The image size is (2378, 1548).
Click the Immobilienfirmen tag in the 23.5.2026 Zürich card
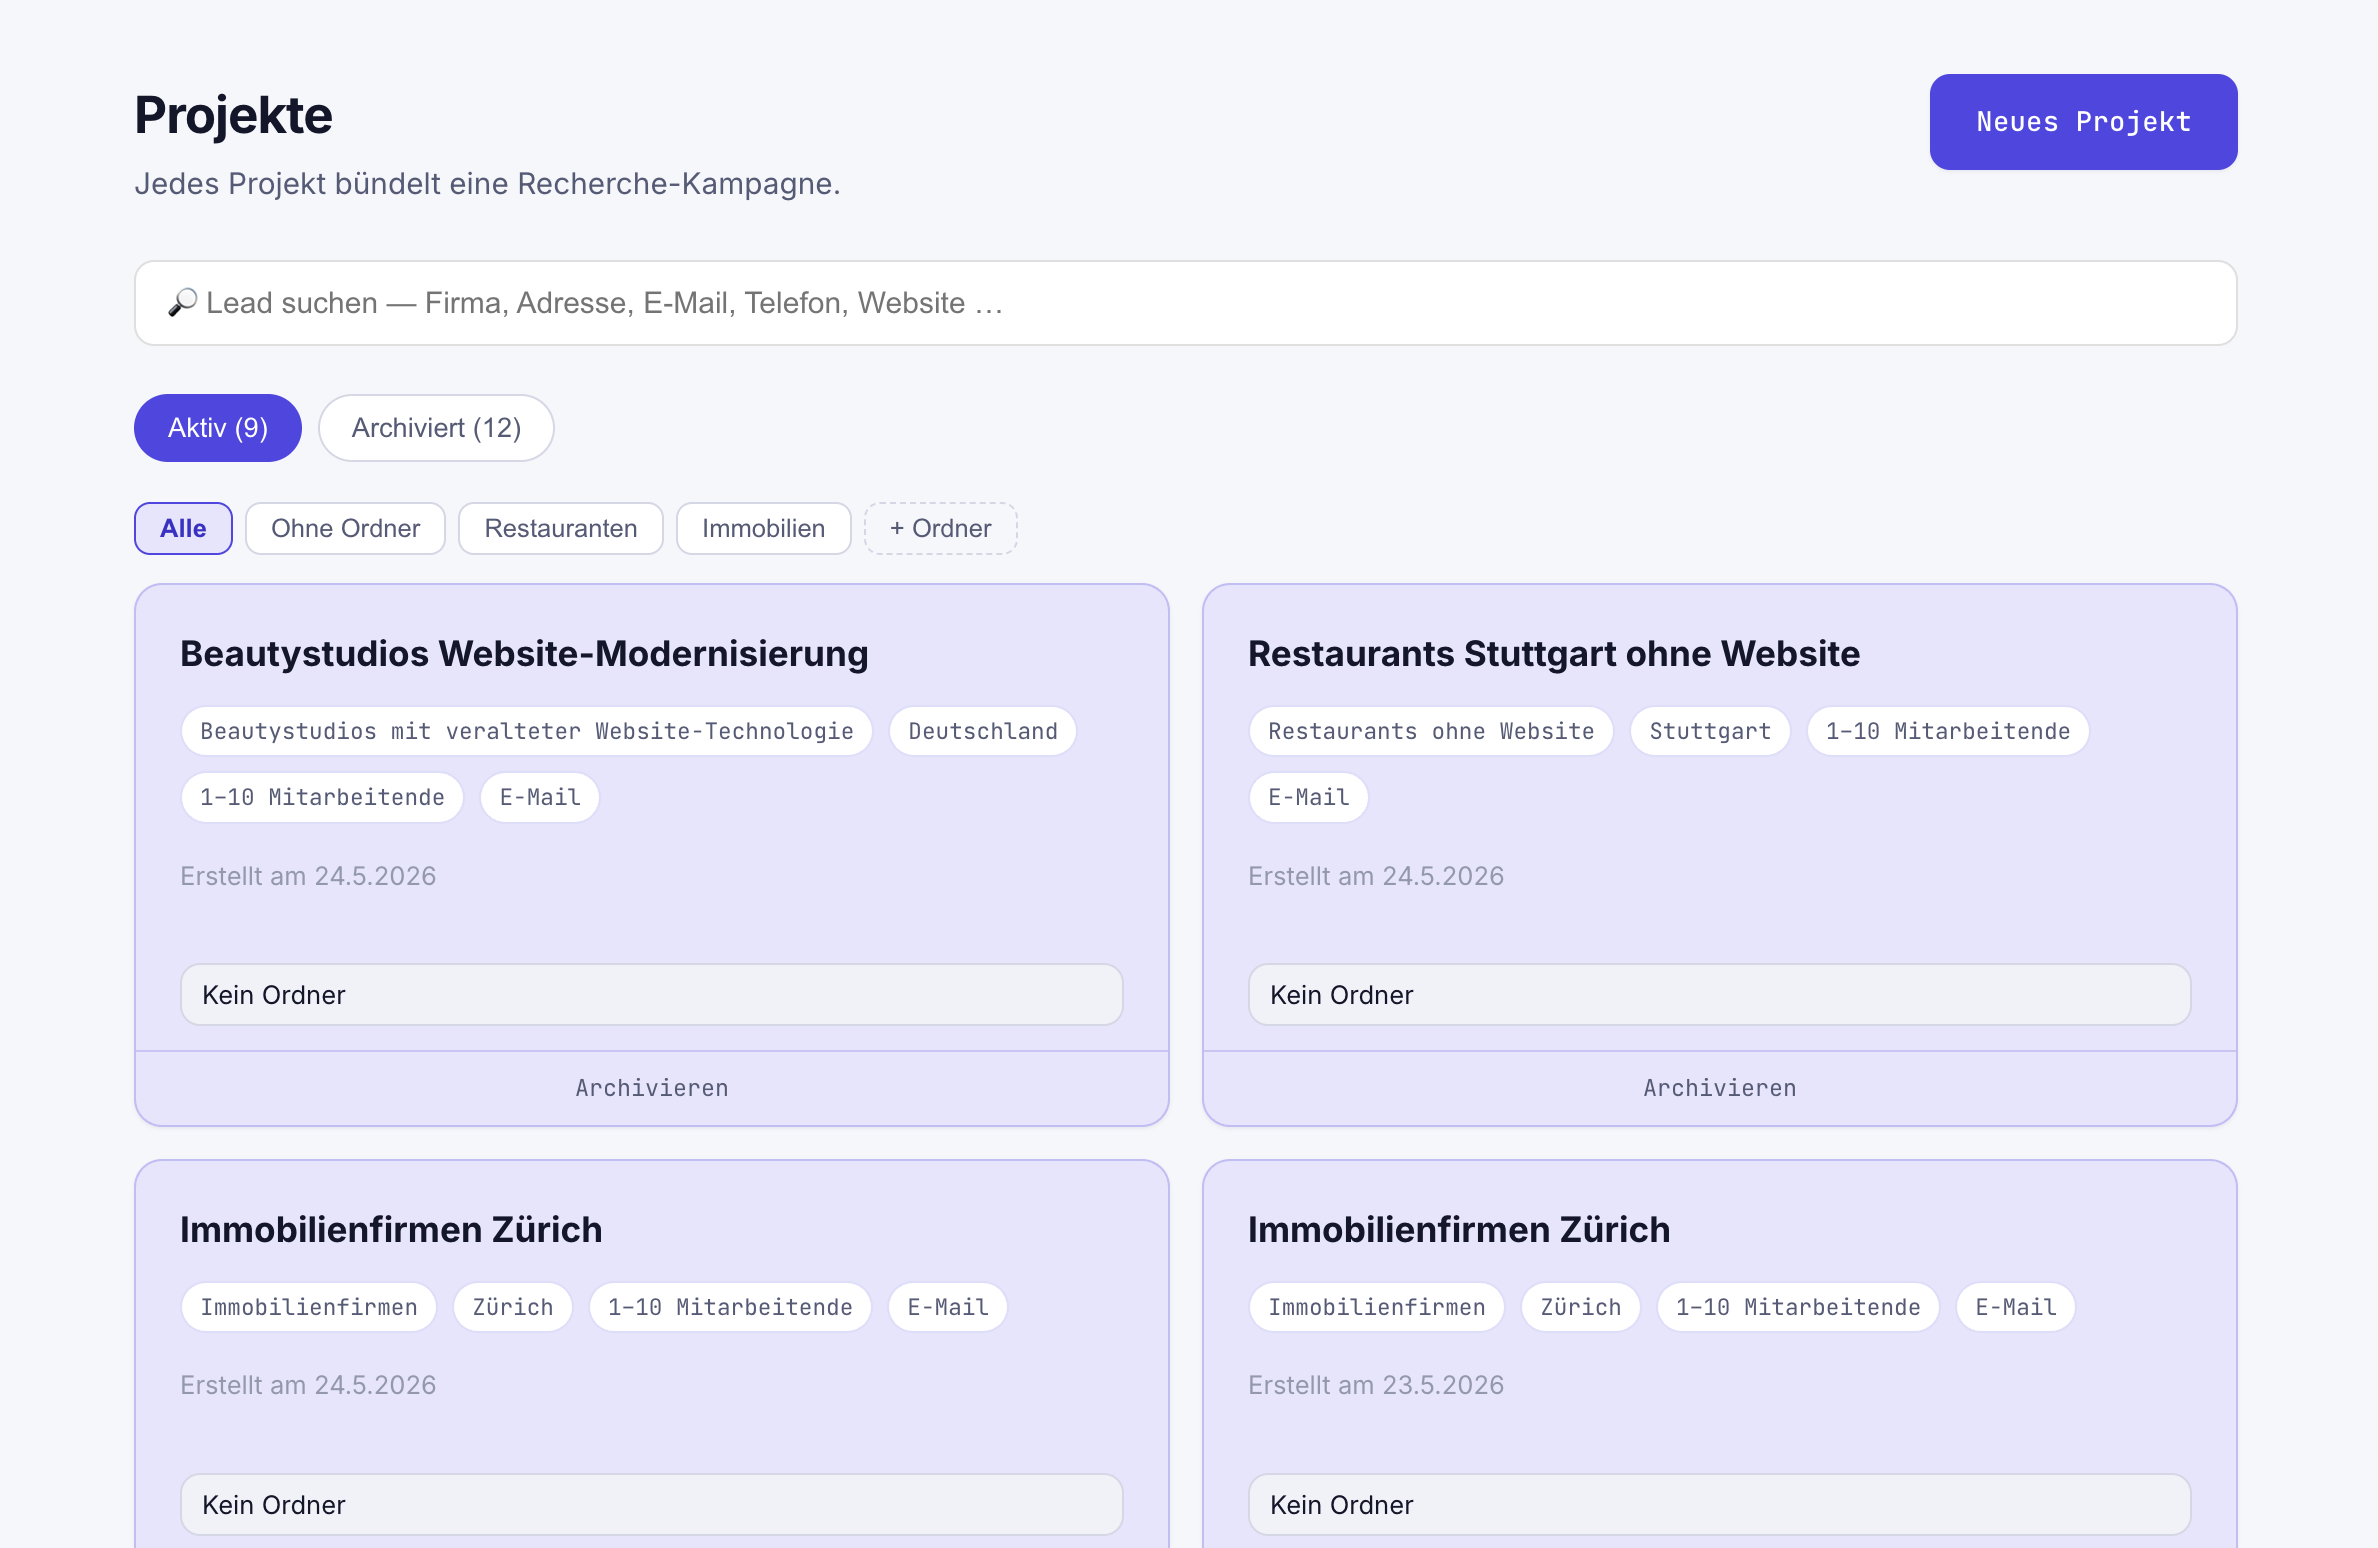coord(1377,1307)
